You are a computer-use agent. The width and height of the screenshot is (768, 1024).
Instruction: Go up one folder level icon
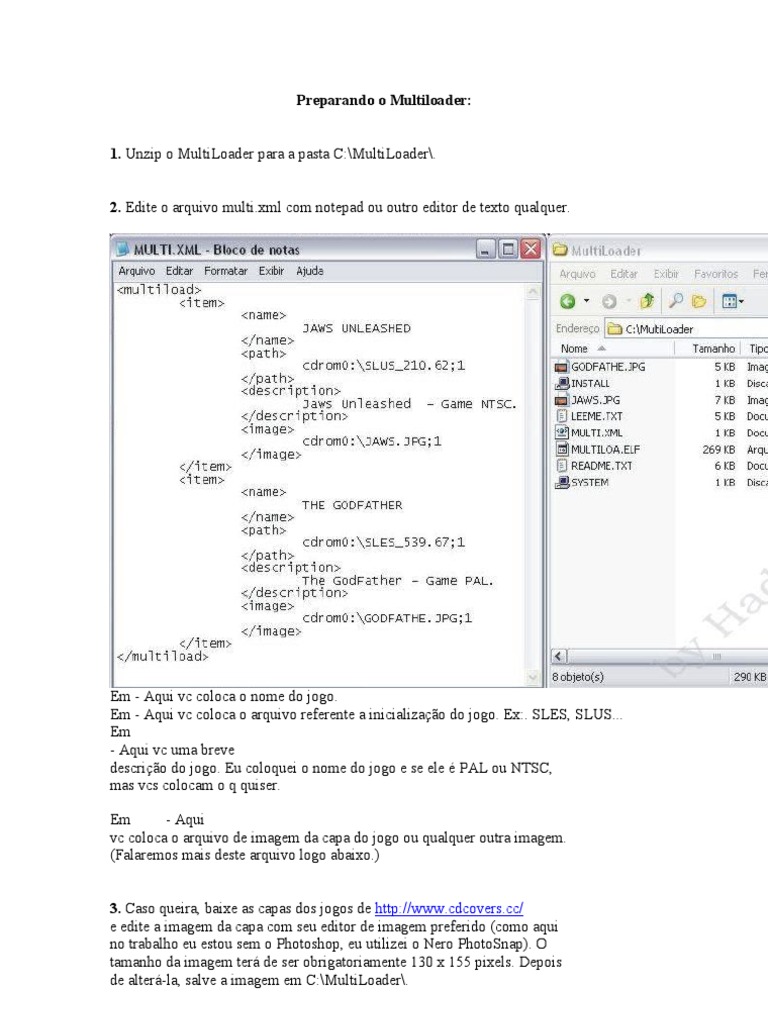[647, 301]
